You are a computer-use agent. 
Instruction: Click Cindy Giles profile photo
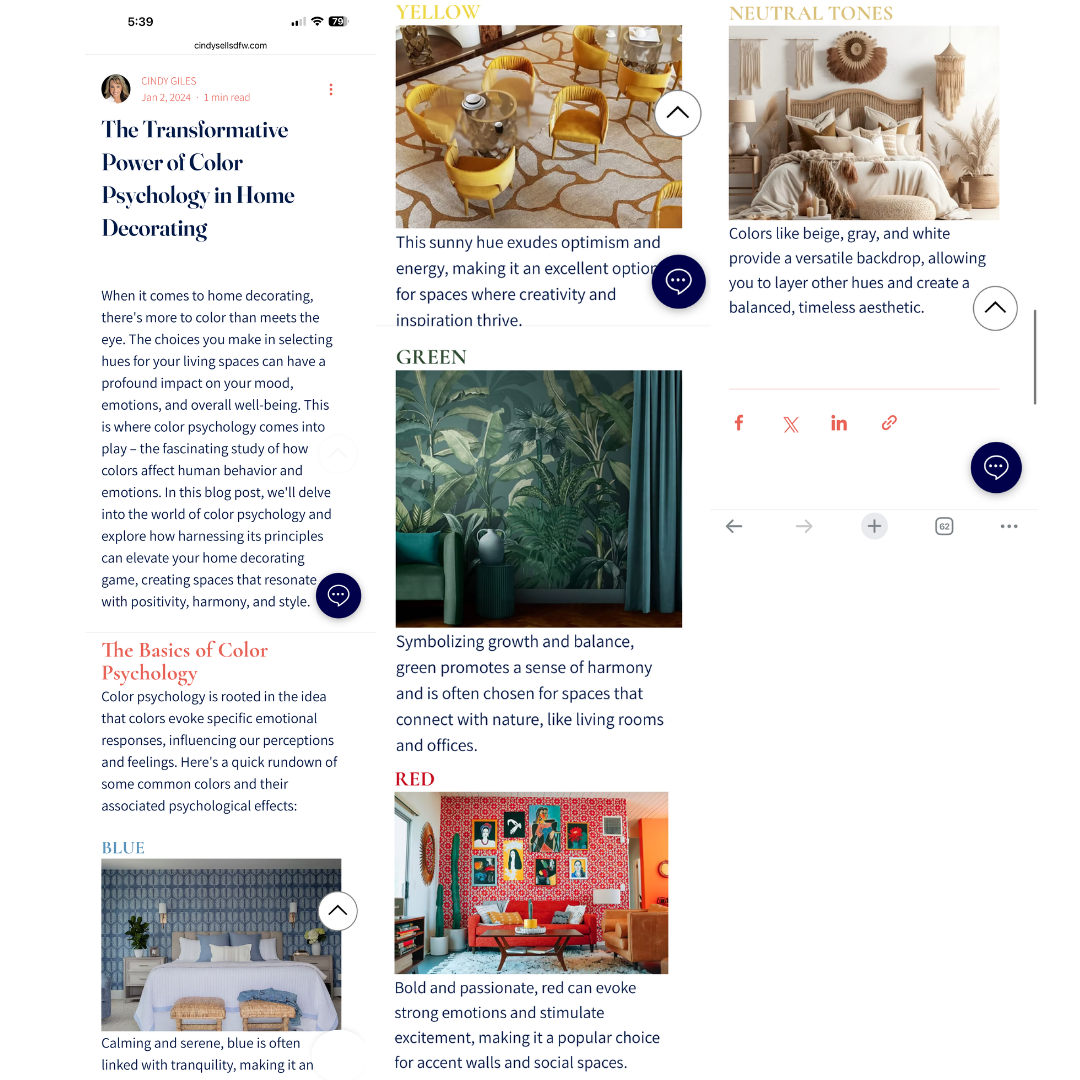click(116, 89)
